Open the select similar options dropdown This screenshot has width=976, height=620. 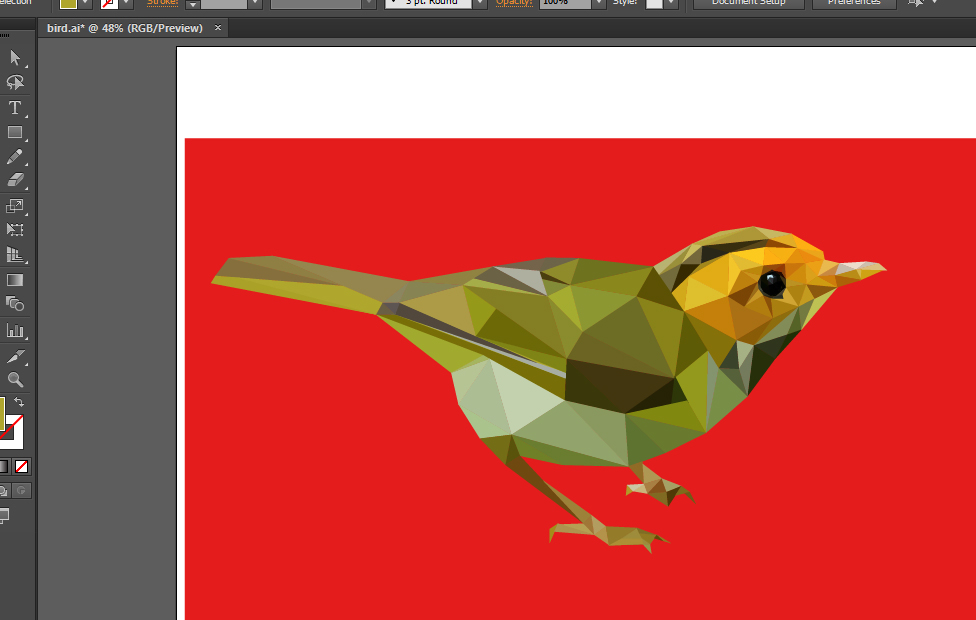(x=934, y=2)
